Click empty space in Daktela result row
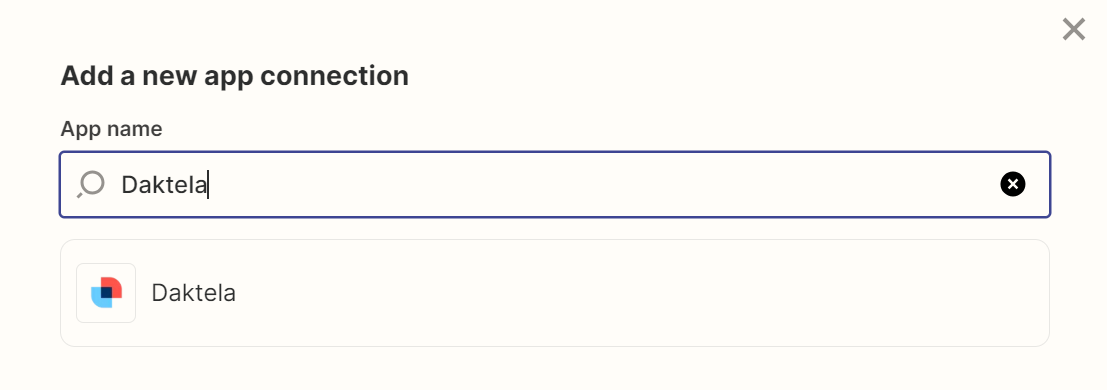The width and height of the screenshot is (1107, 390). tap(635, 292)
